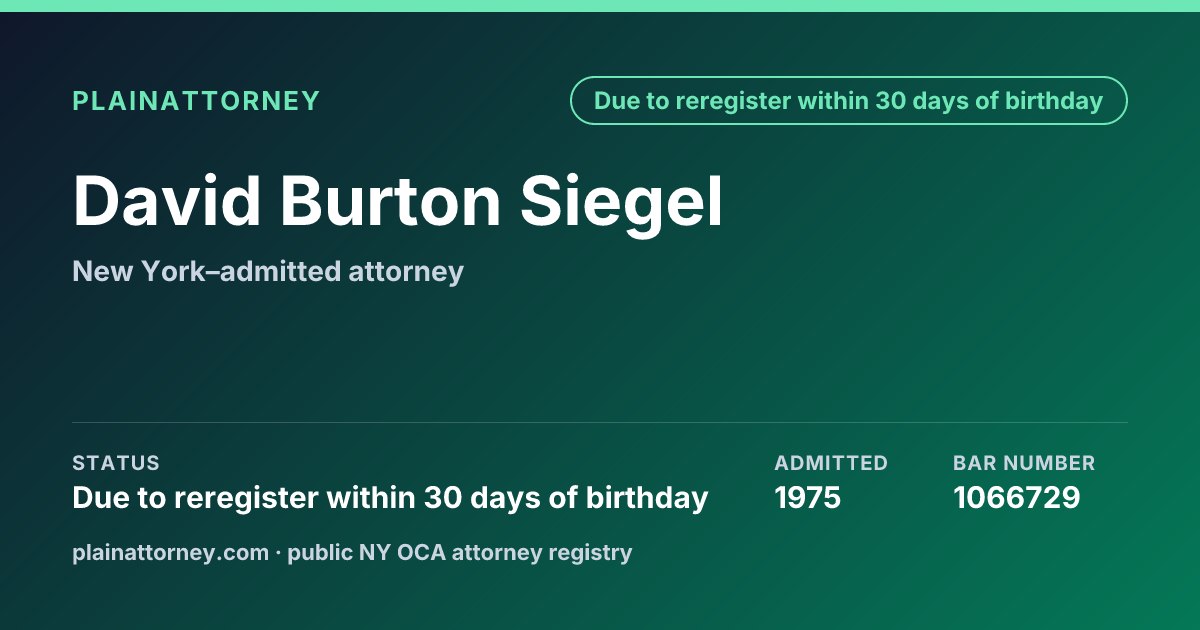Image resolution: width=1200 pixels, height=630 pixels.
Task: Select the bold status value under STATUS
Action: tap(390, 497)
